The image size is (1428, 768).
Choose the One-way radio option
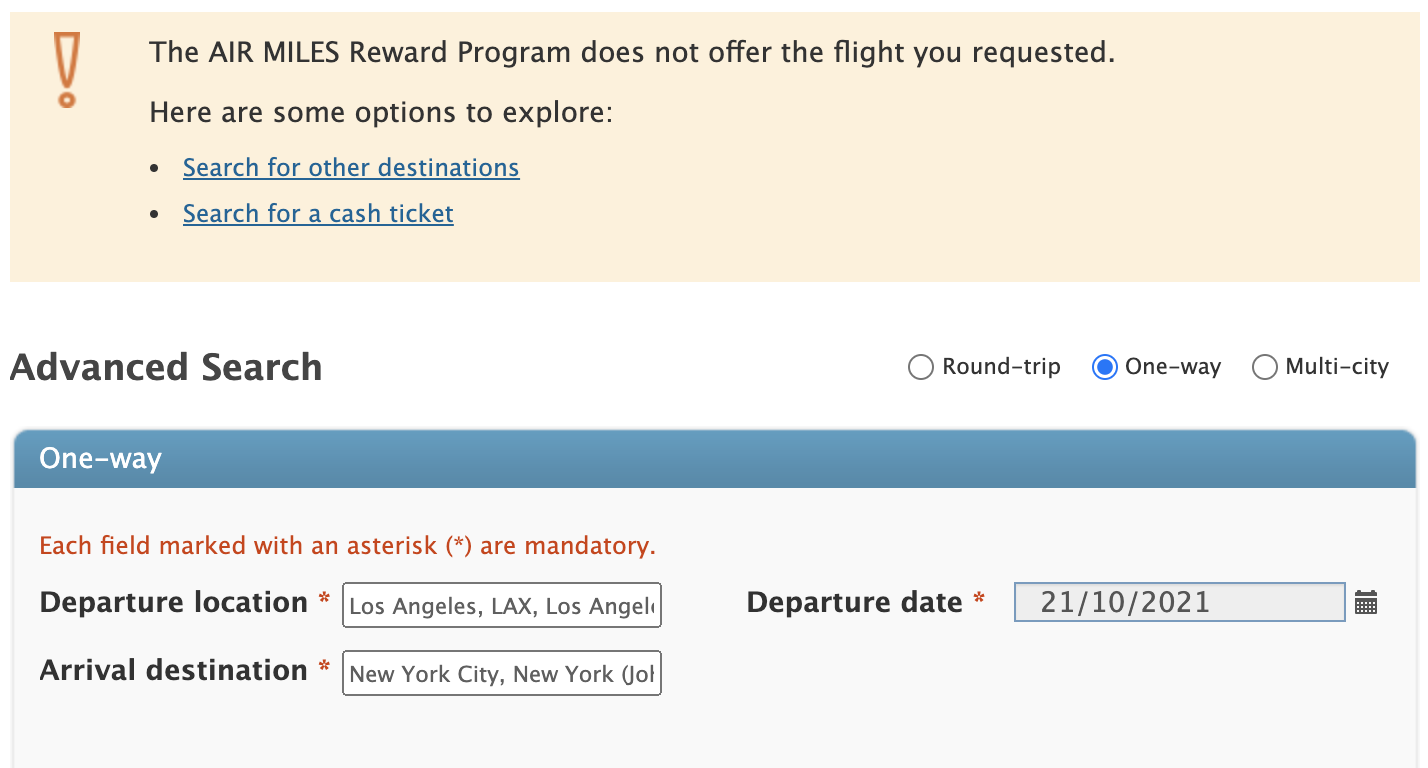coord(1104,367)
